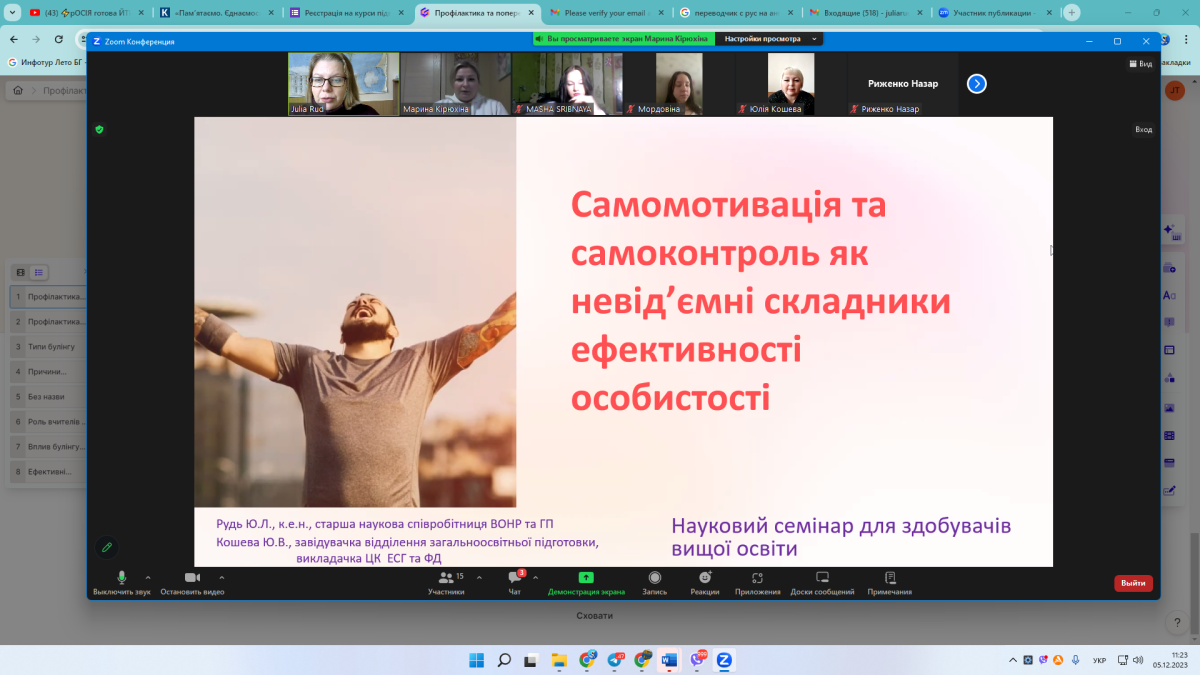
Task: Show next participants with blue arrow
Action: pyautogui.click(x=977, y=84)
